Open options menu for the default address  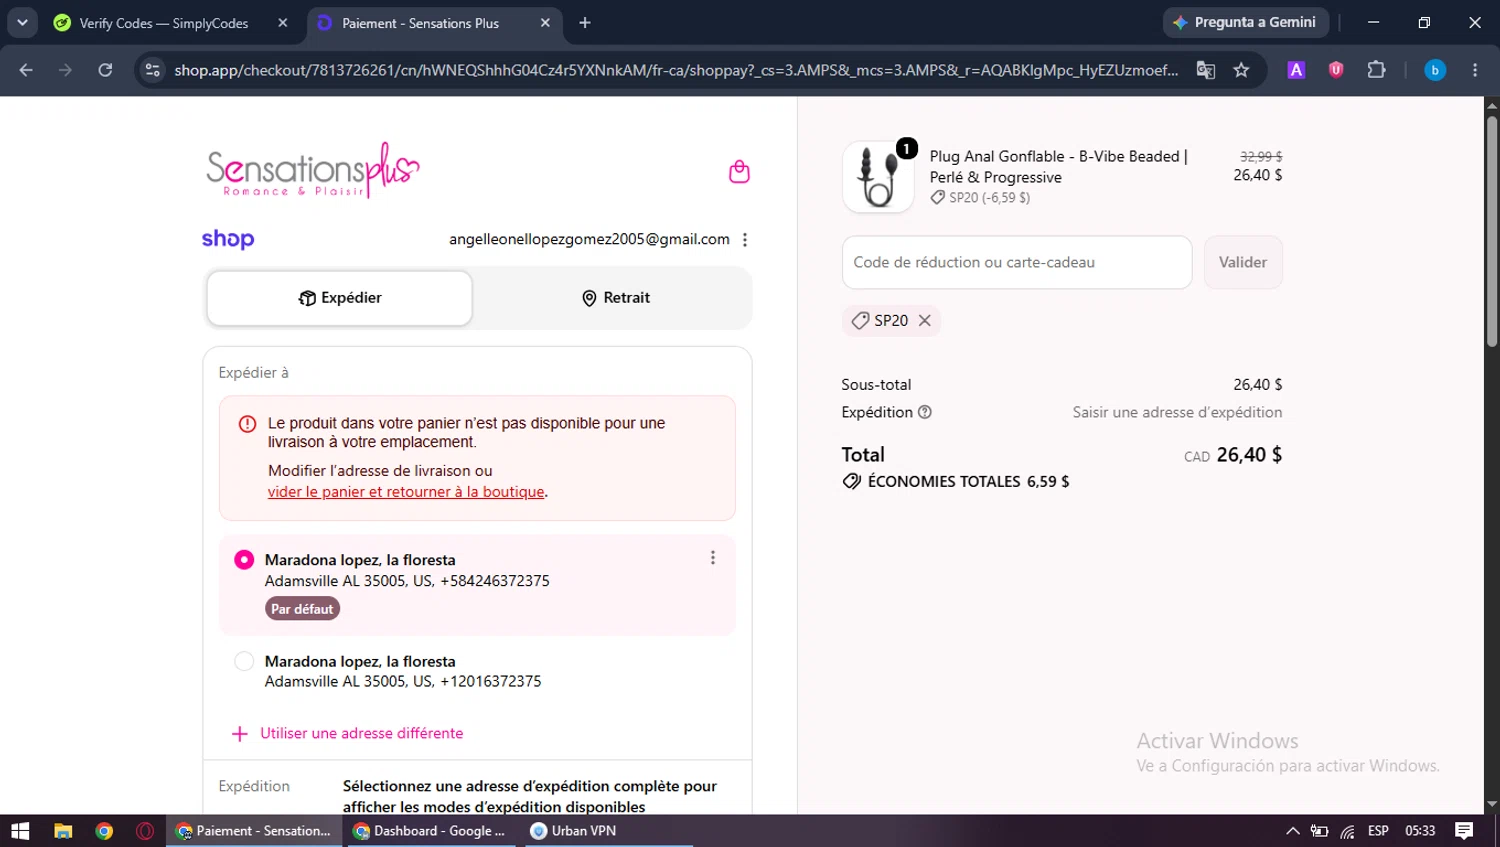click(x=713, y=558)
